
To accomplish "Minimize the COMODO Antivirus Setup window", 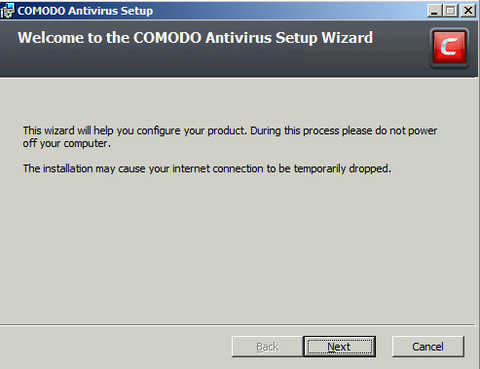I will point(434,11).
